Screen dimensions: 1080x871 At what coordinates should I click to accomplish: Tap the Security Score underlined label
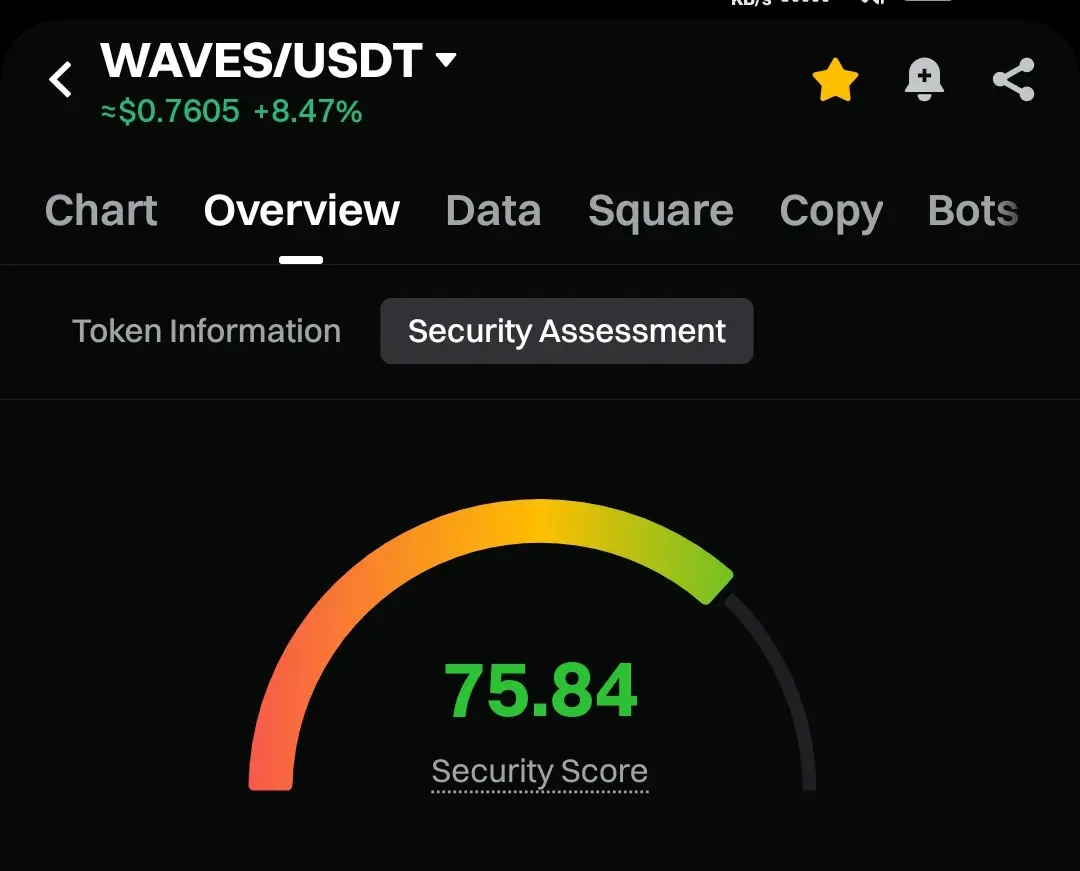coord(539,772)
